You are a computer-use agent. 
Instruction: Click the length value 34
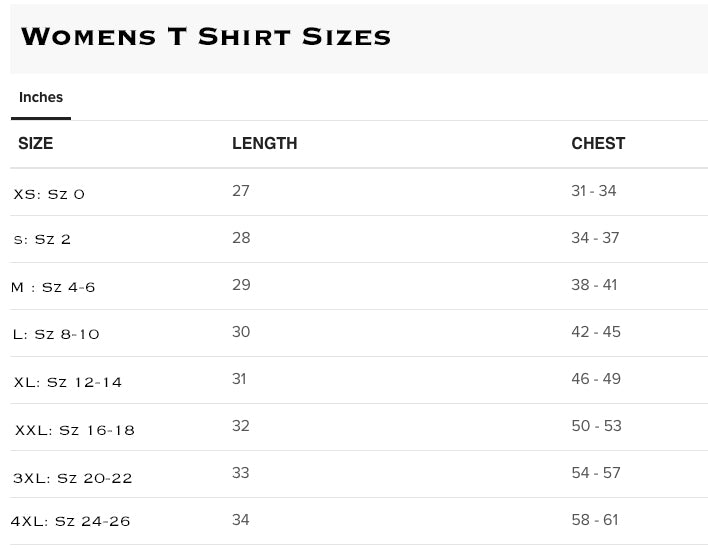pos(241,520)
